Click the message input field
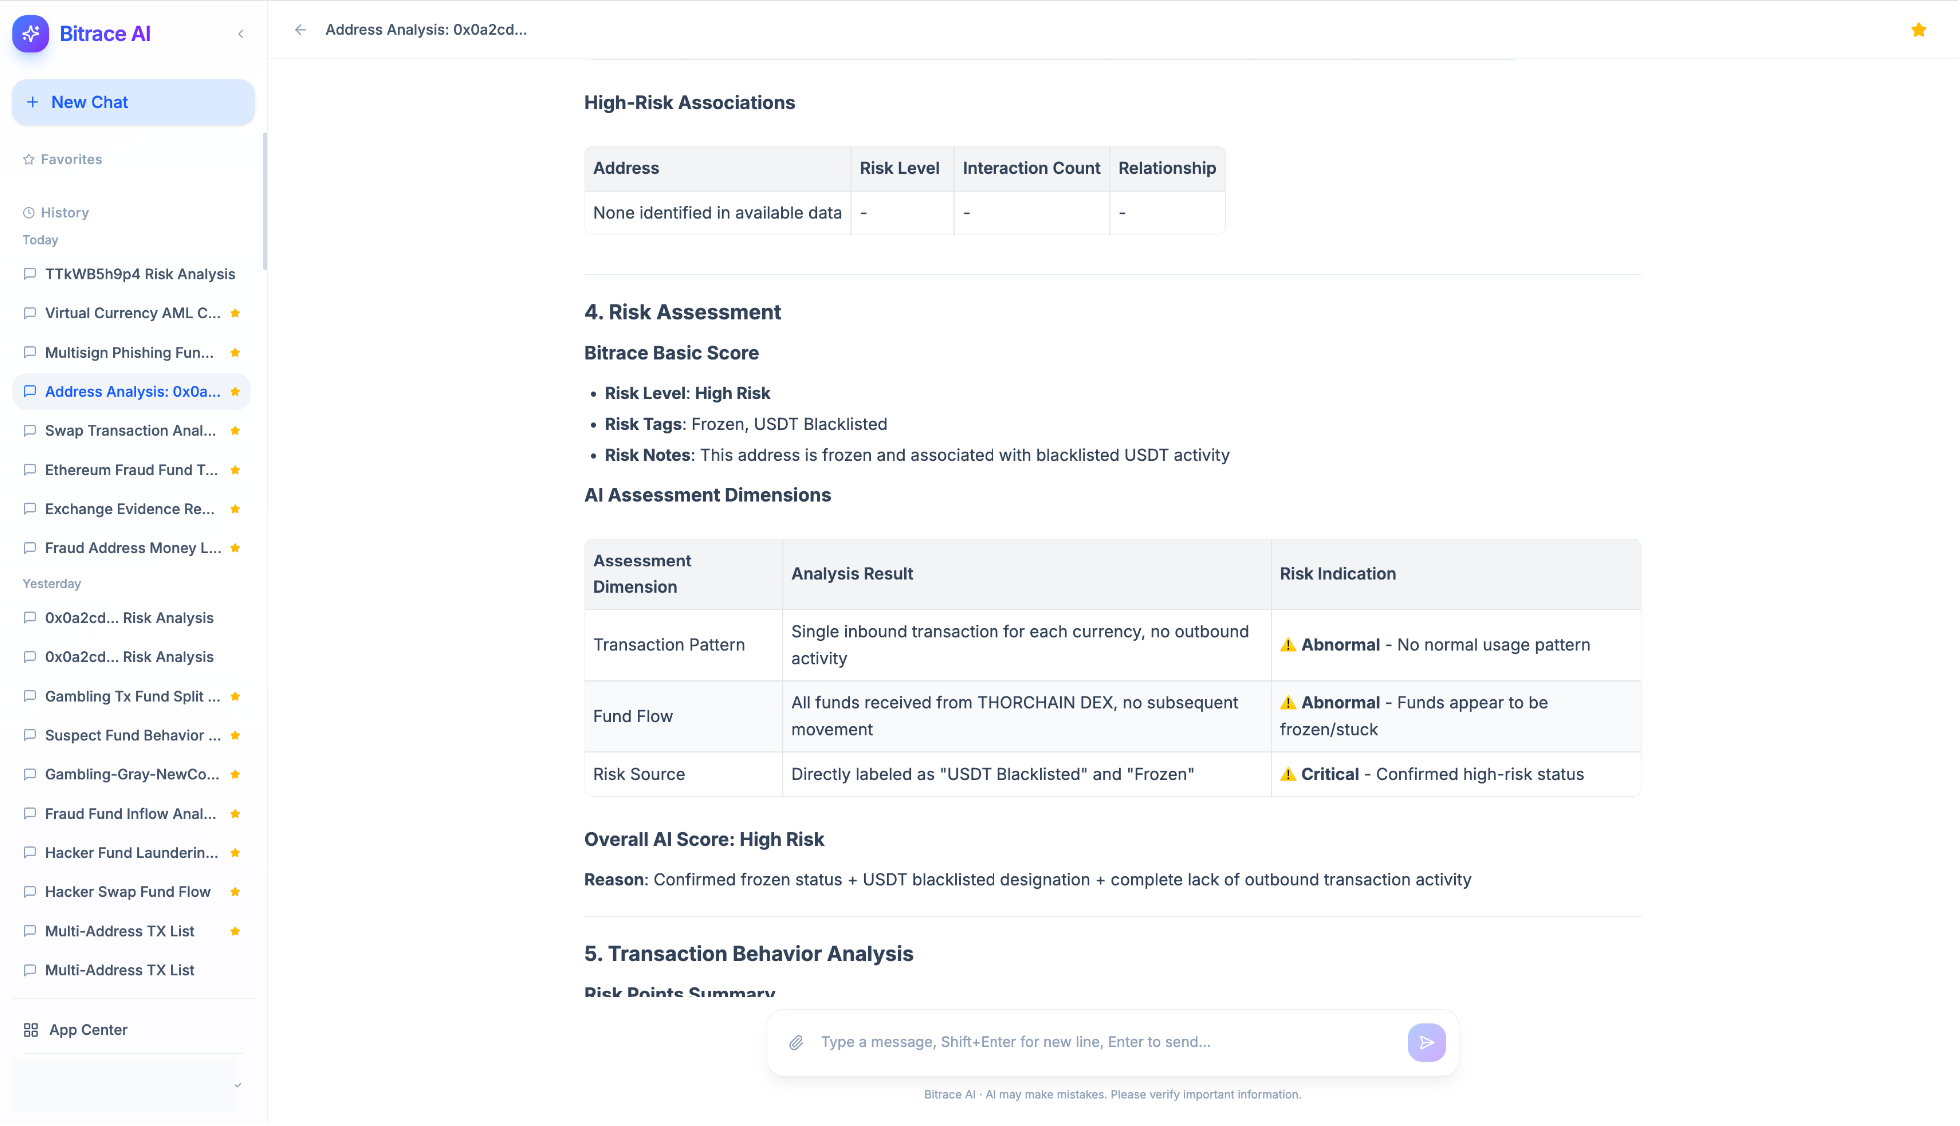 (x=1100, y=1042)
